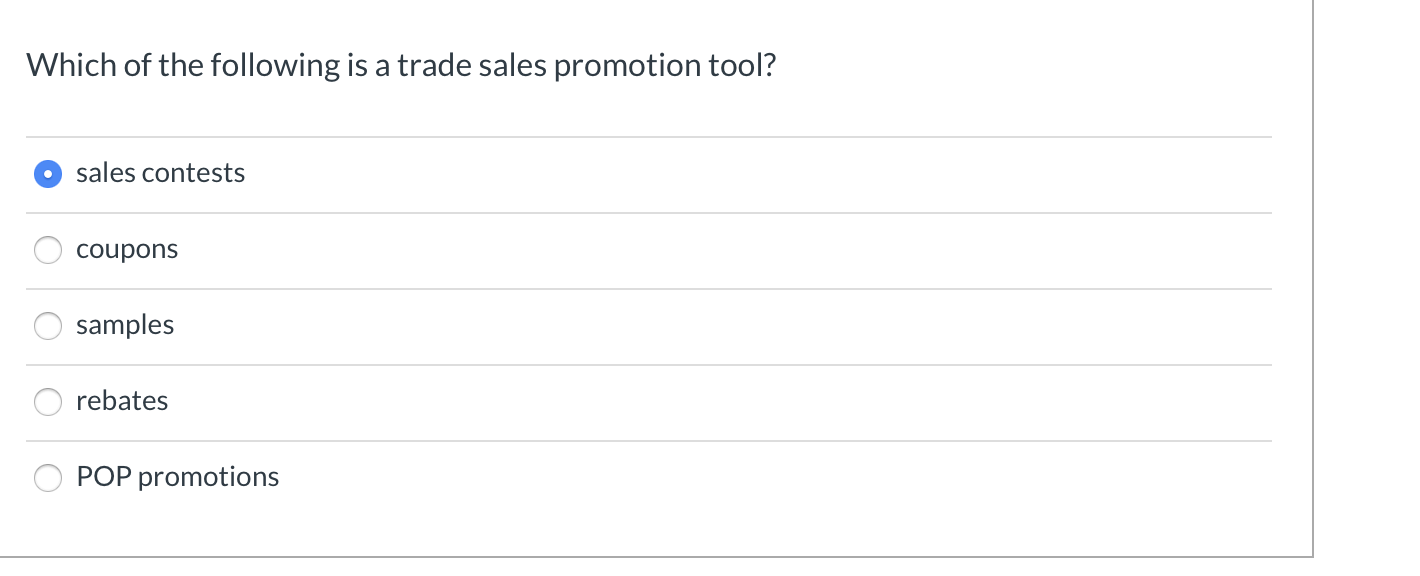This screenshot has height=576, width=1420.
Task: Select the "POP promotions" radio button
Action: coord(48,478)
